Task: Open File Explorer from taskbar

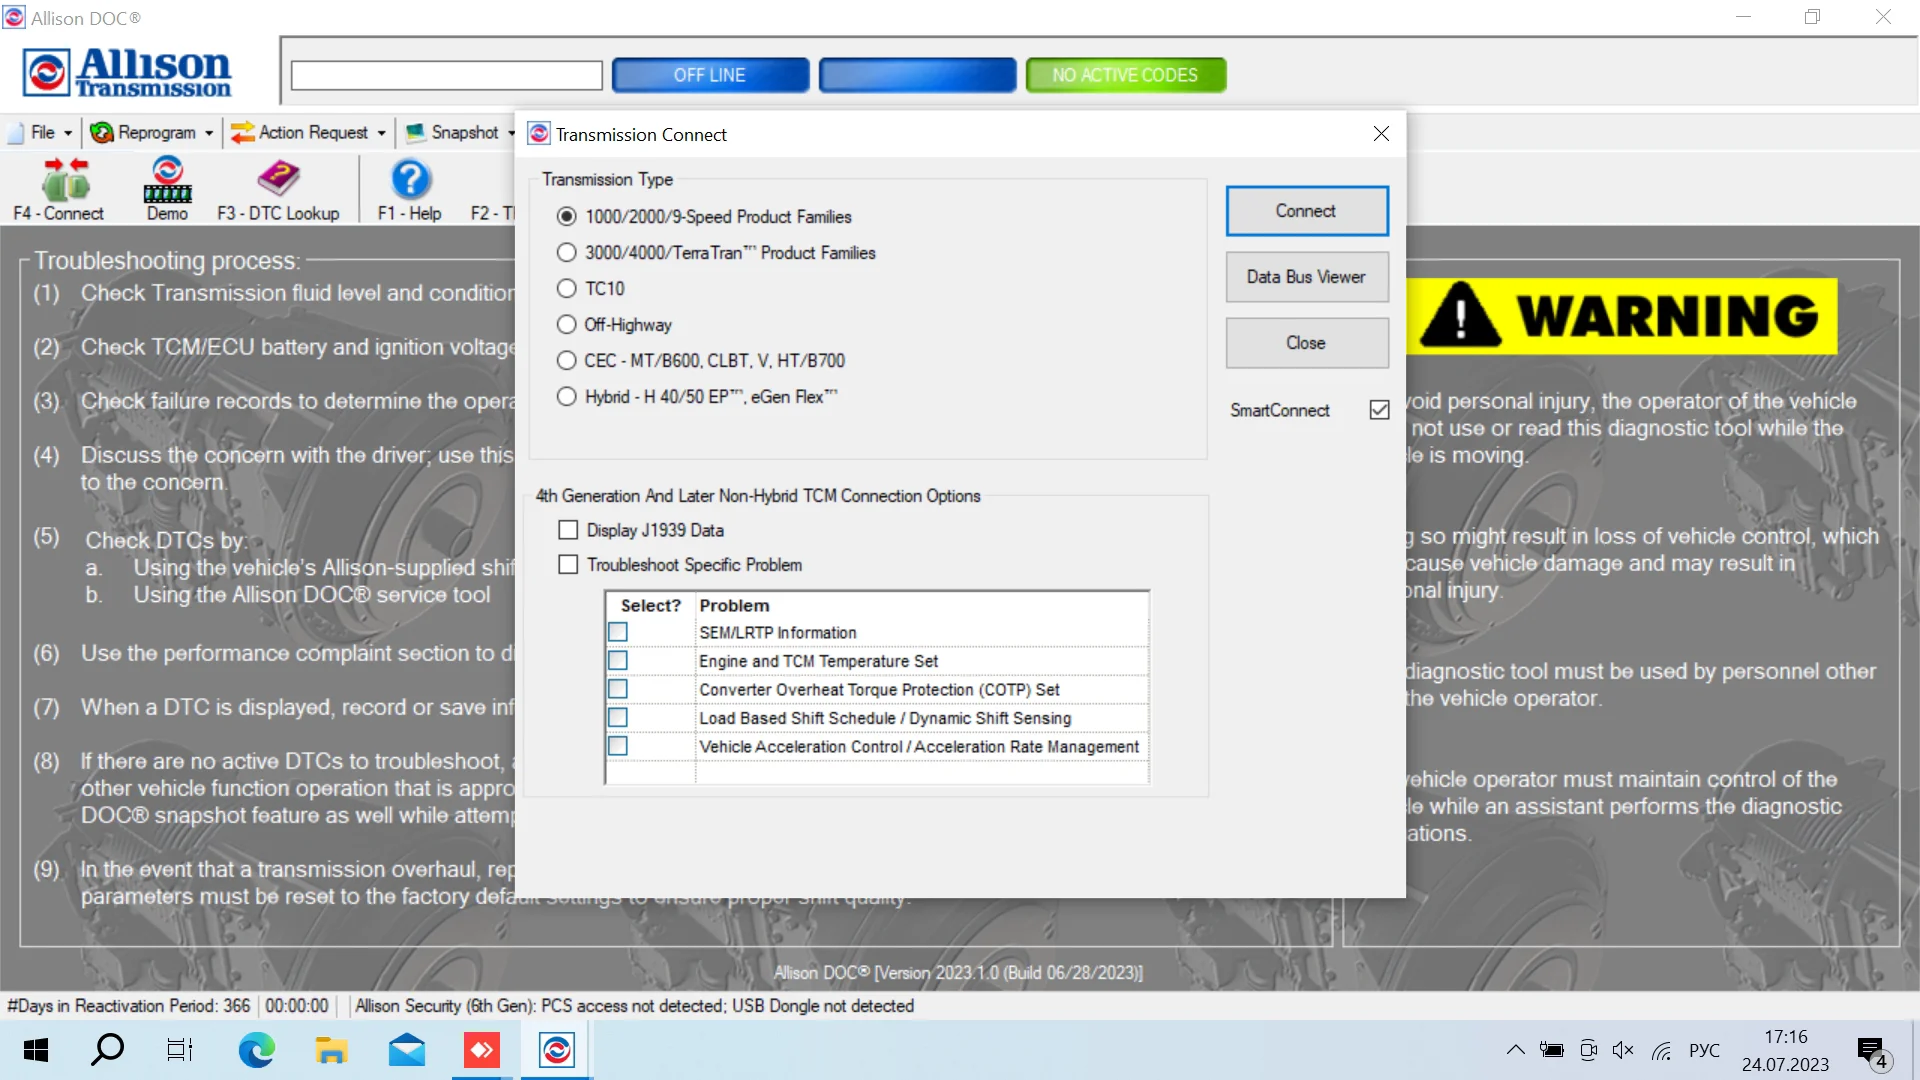Action: coord(331,1050)
